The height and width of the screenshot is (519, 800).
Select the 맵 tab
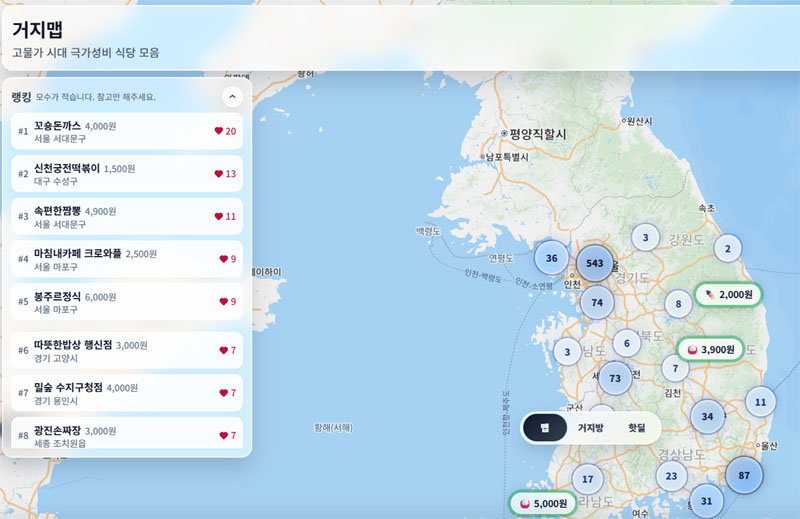(545, 428)
